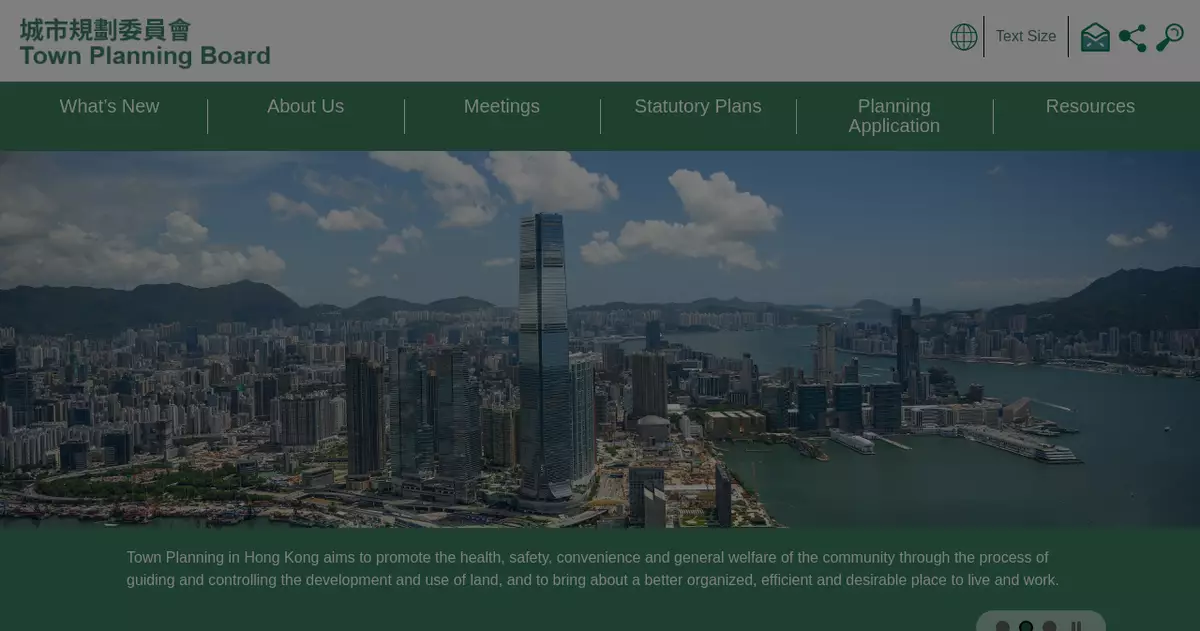Open the Planning Application menu

(x=893, y=116)
